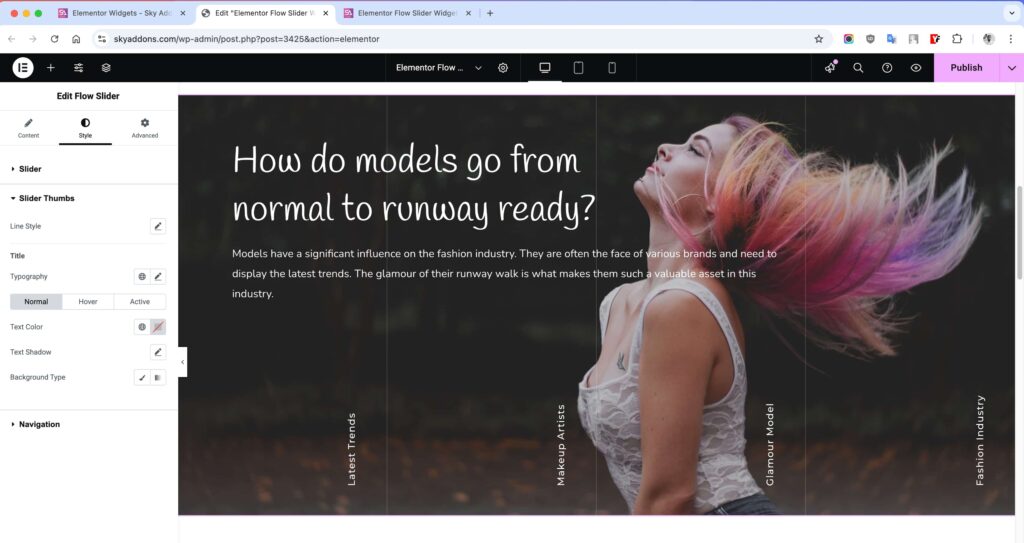Switch to Elementor Widgets – Sky Addons tab

pyautogui.click(x=121, y=13)
